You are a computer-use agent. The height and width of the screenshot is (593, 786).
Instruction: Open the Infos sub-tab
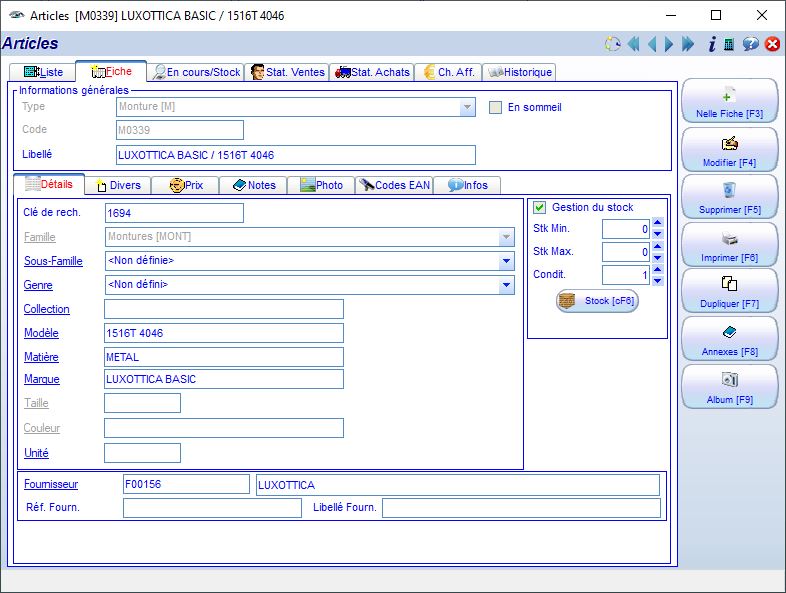tap(467, 185)
